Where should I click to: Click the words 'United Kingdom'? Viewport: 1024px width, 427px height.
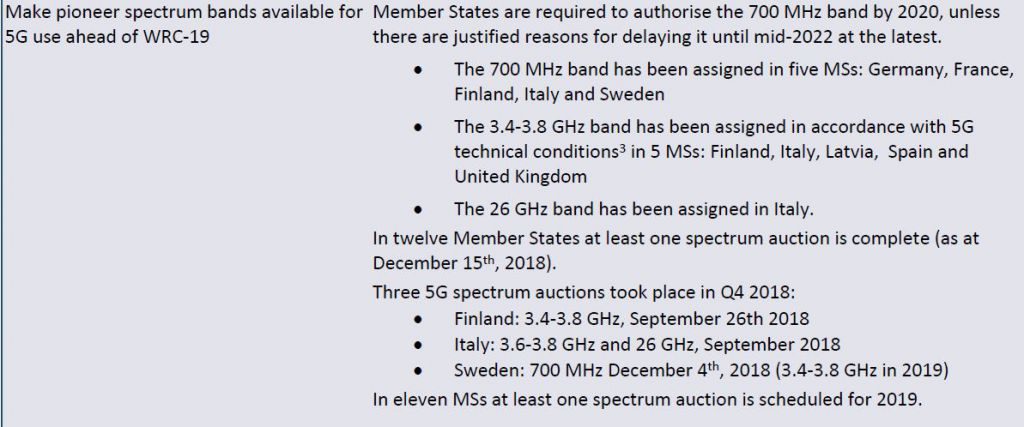pos(520,176)
